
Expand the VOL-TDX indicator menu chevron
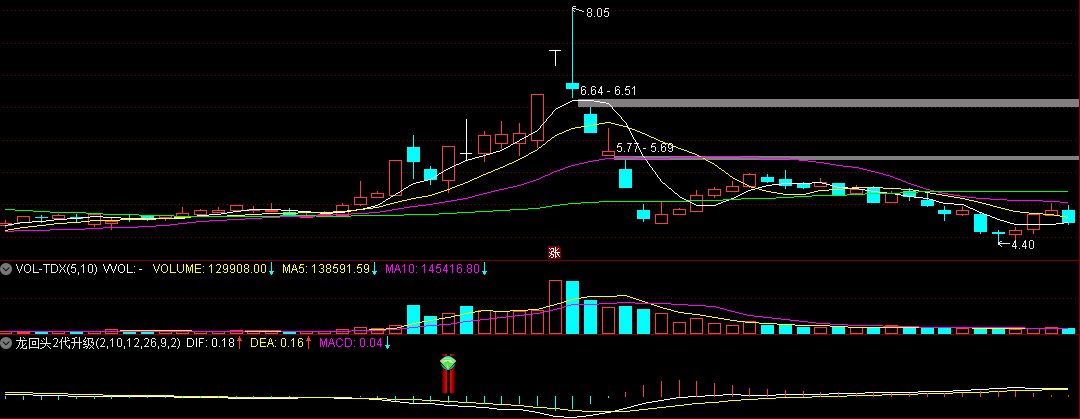pyautogui.click(x=6, y=269)
